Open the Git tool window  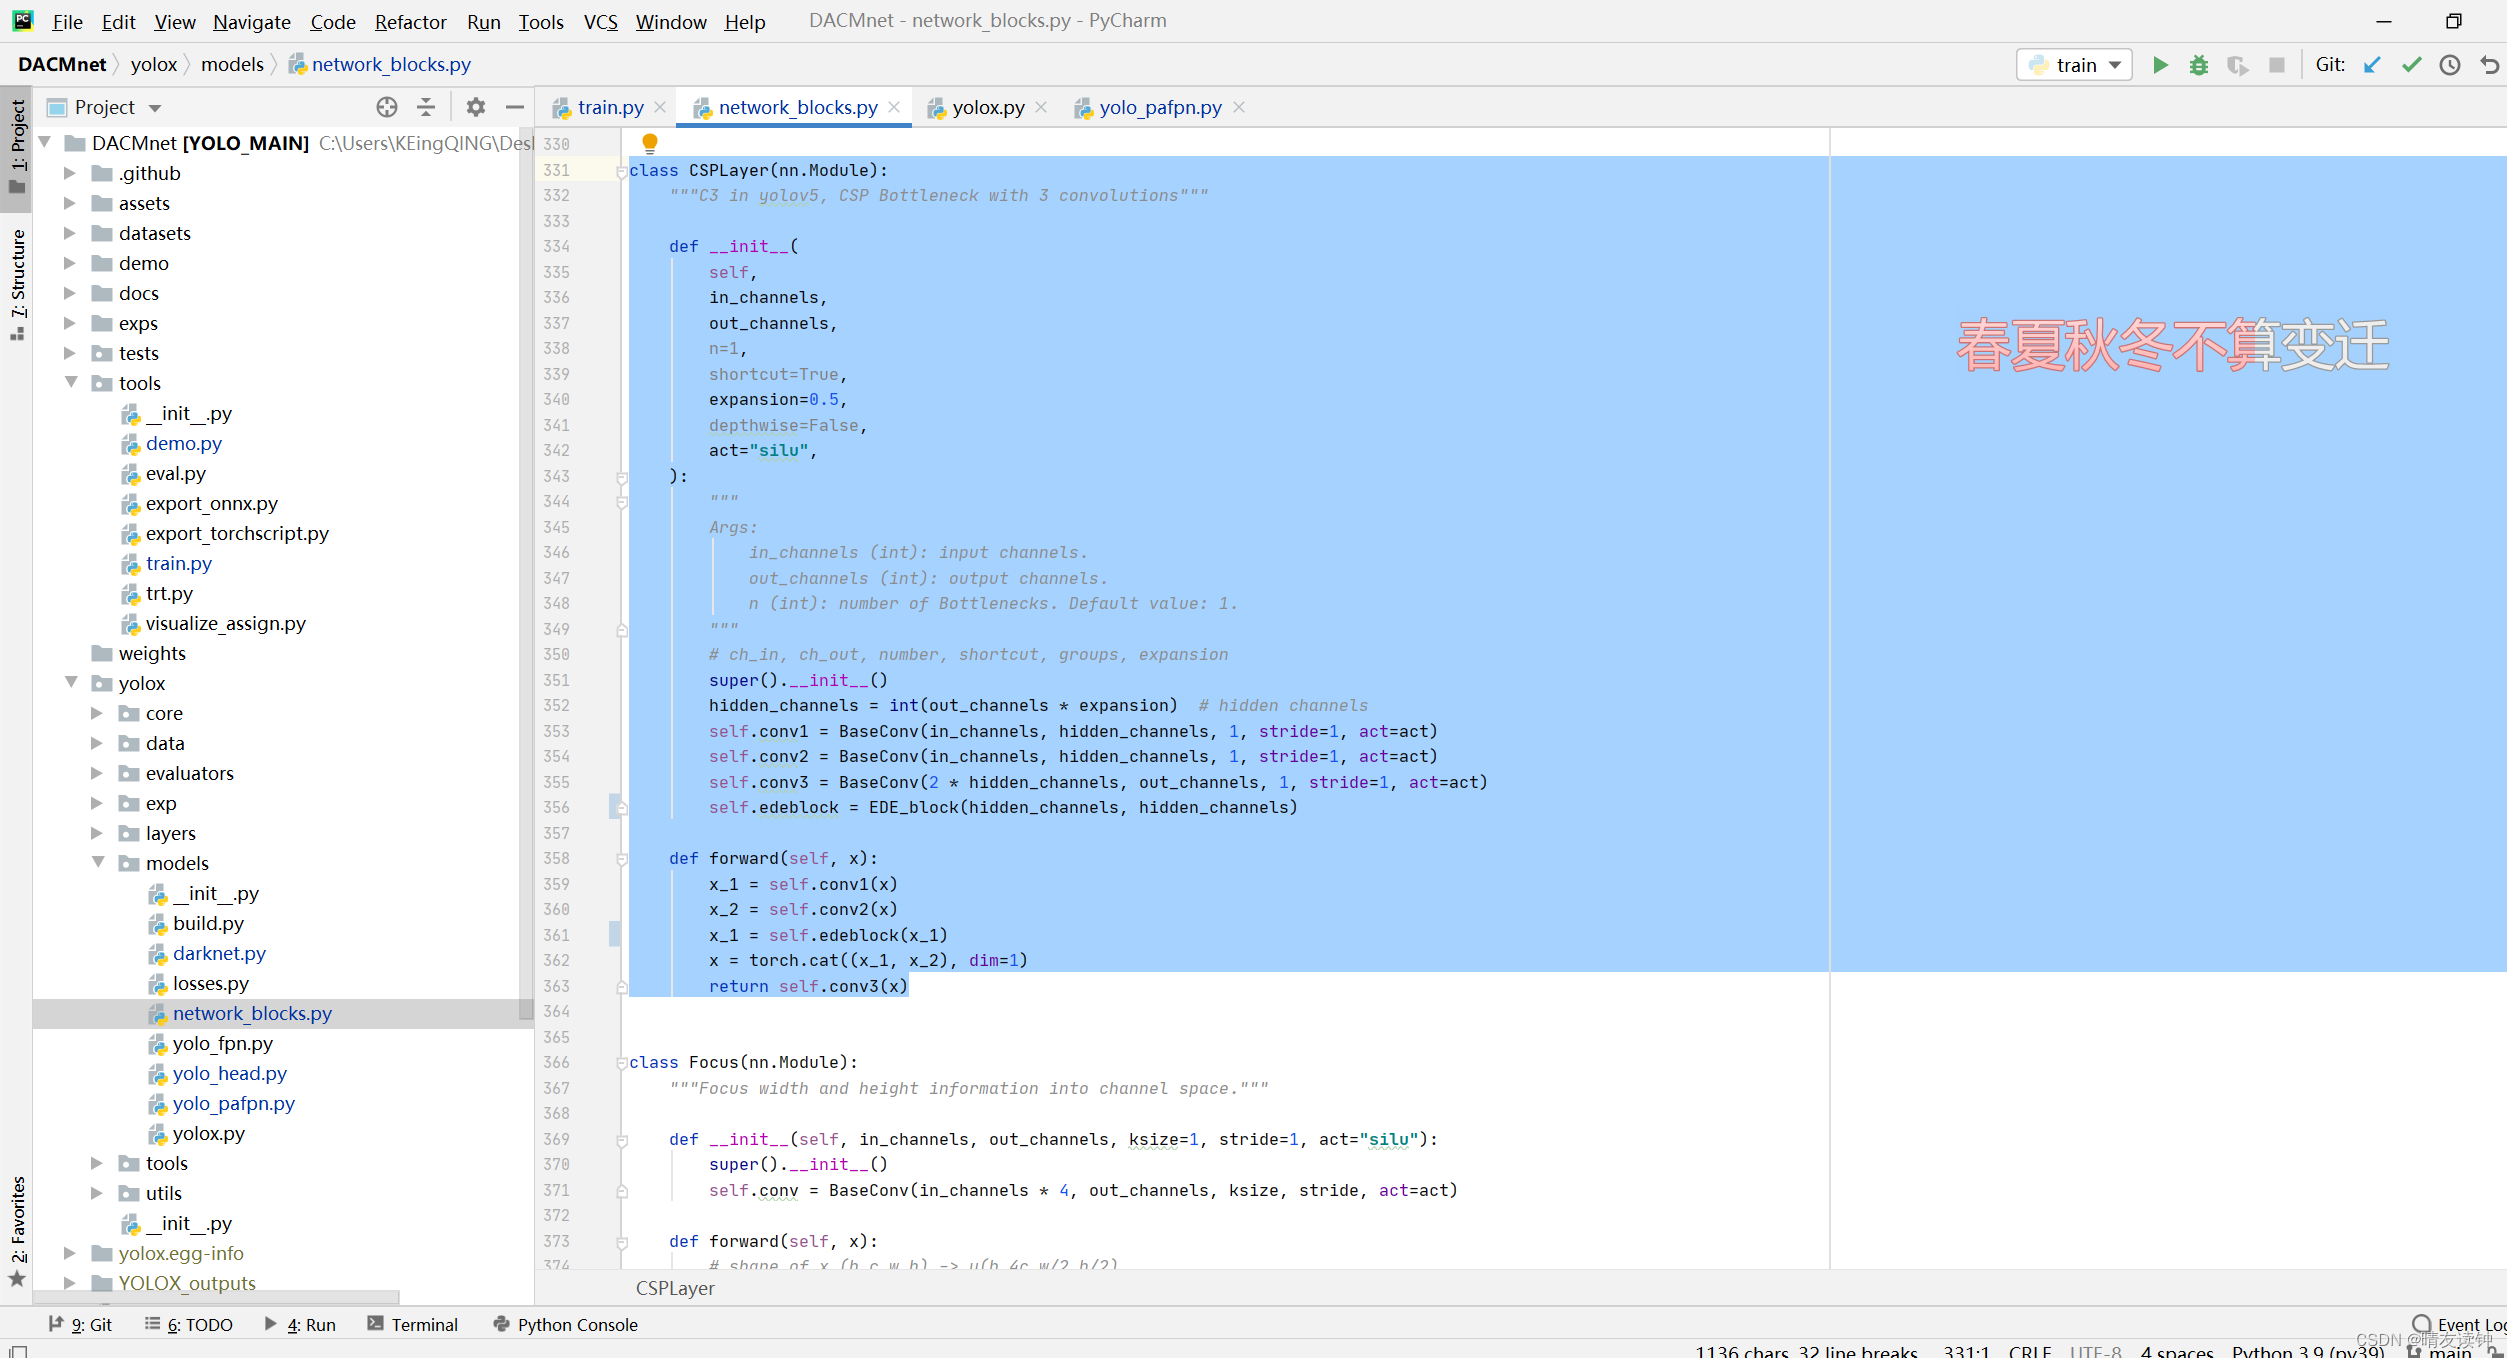[81, 1324]
